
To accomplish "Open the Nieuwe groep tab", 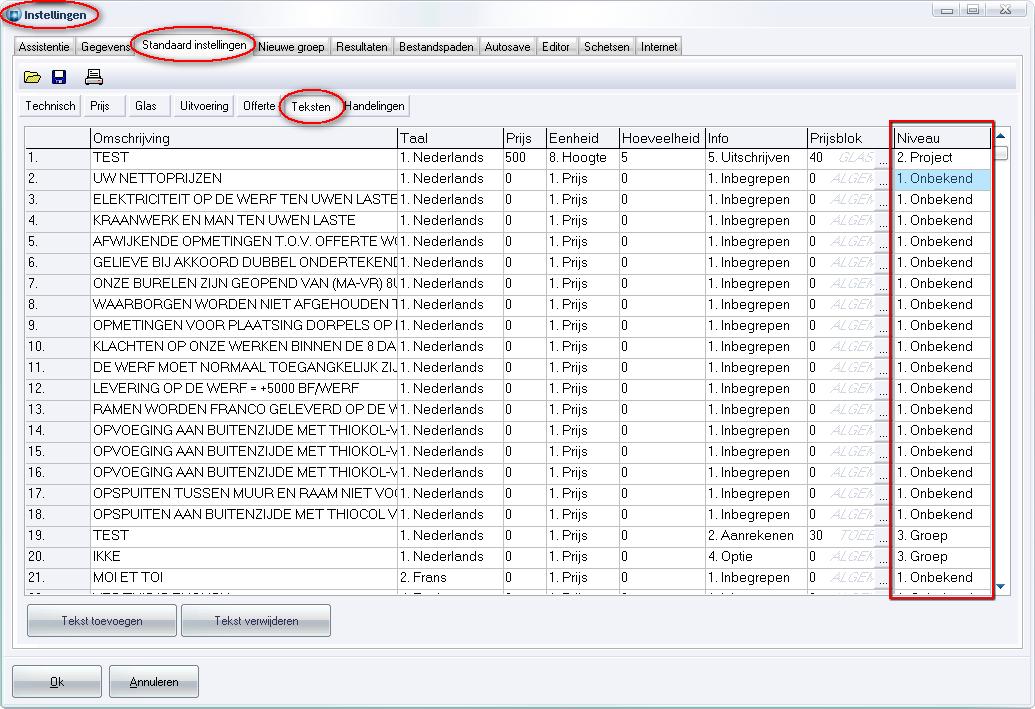I will click(291, 47).
